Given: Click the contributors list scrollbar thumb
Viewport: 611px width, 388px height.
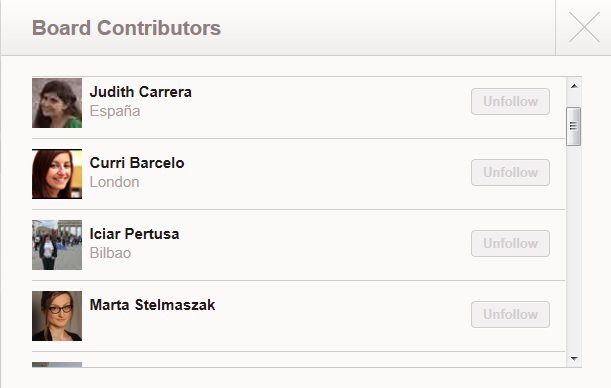Looking at the screenshot, I should point(574,126).
